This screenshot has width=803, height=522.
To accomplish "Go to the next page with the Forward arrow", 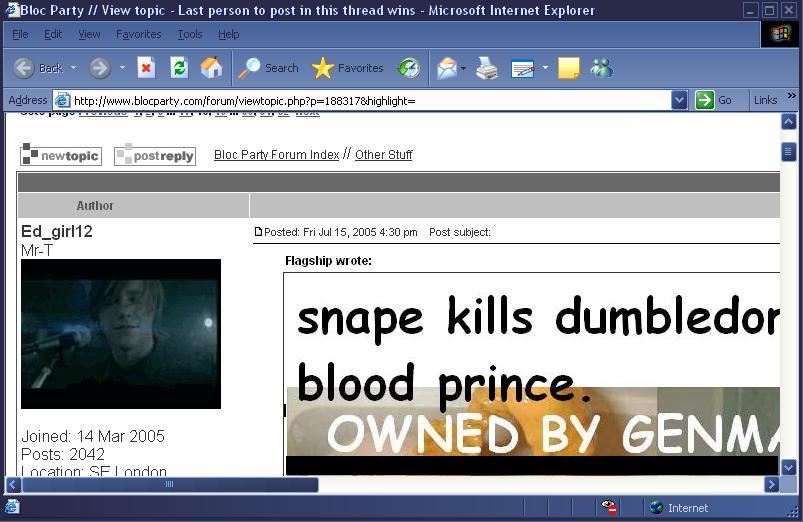I will pyautogui.click(x=100, y=68).
